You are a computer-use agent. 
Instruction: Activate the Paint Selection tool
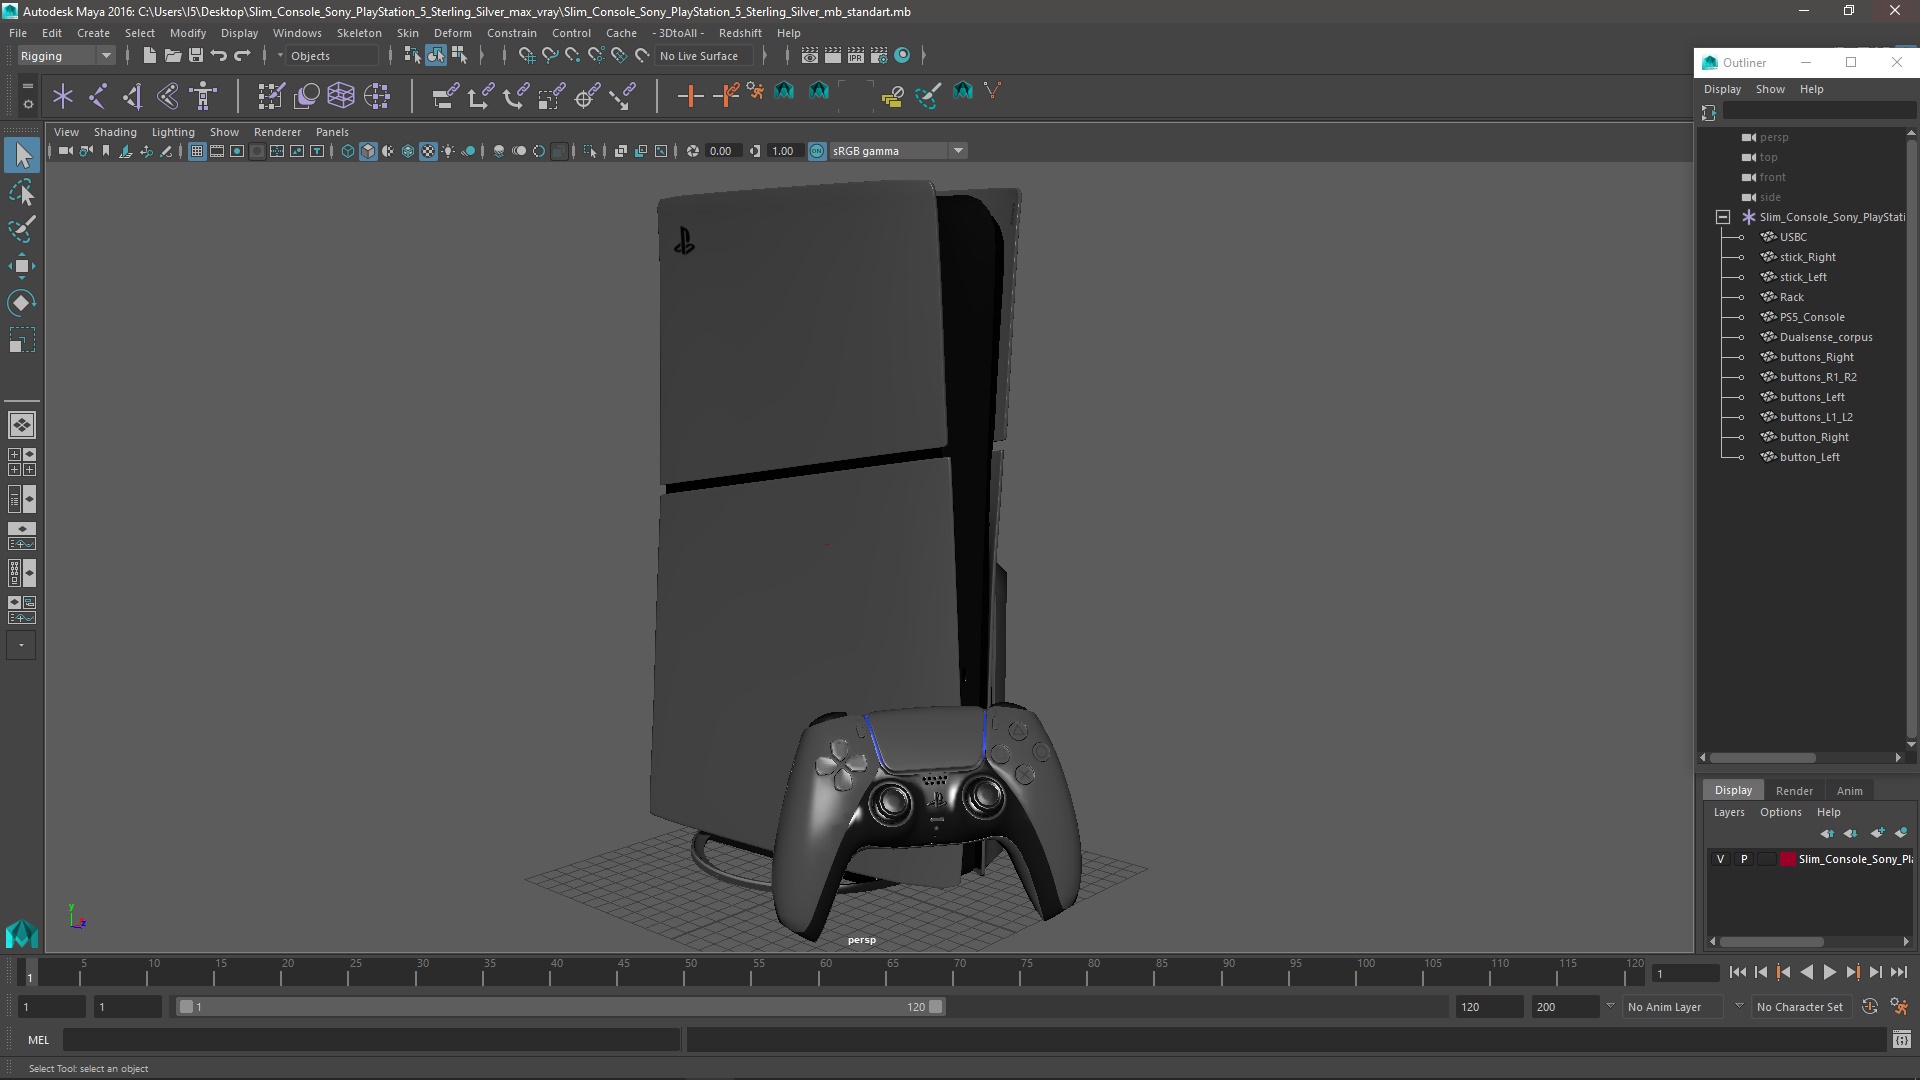(x=22, y=229)
